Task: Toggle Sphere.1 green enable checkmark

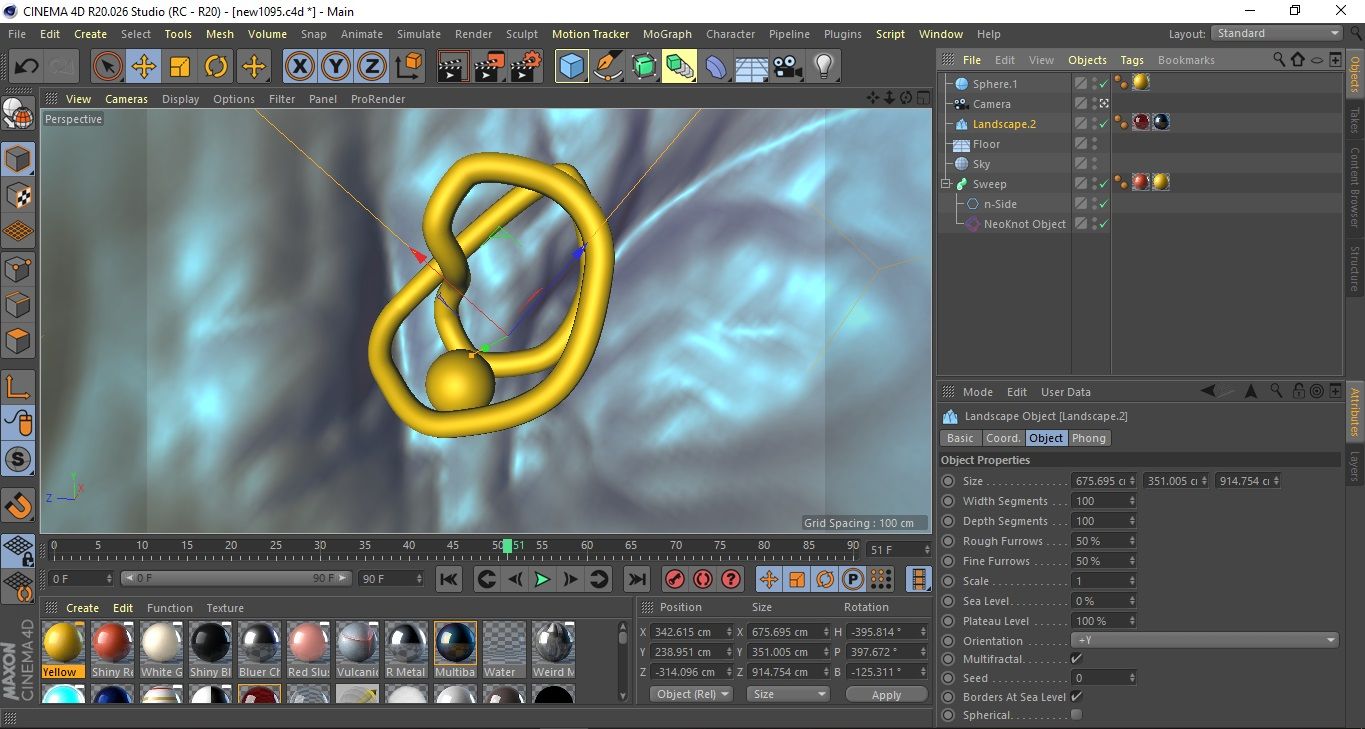Action: 1103,84
